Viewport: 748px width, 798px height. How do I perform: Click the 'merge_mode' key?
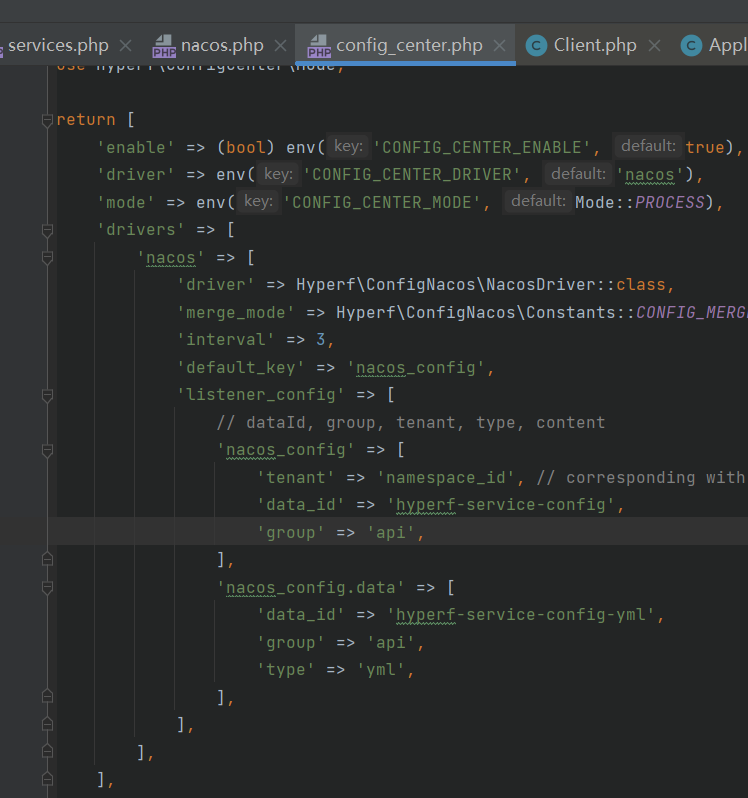click(x=236, y=312)
